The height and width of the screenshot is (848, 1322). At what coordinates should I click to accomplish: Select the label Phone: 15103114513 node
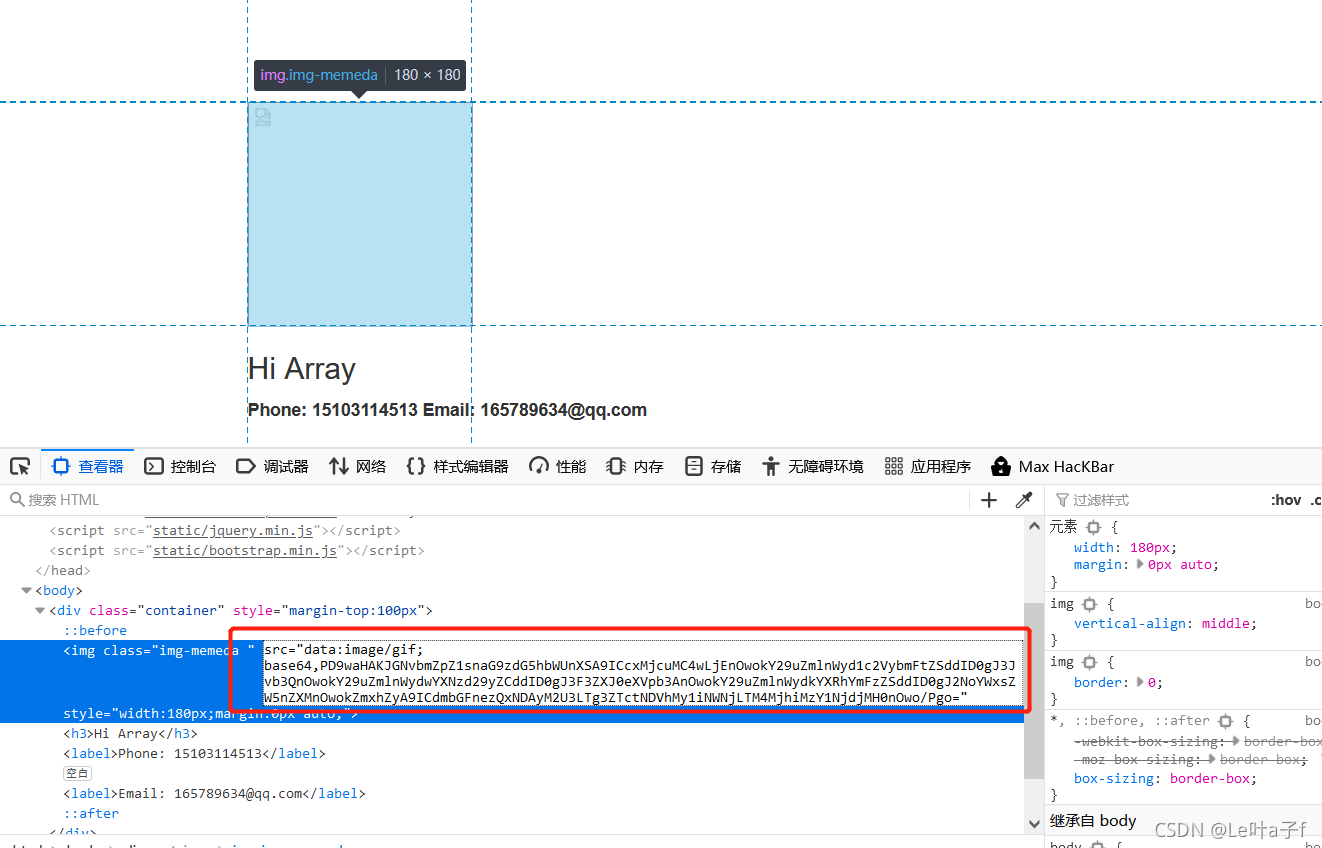point(194,754)
